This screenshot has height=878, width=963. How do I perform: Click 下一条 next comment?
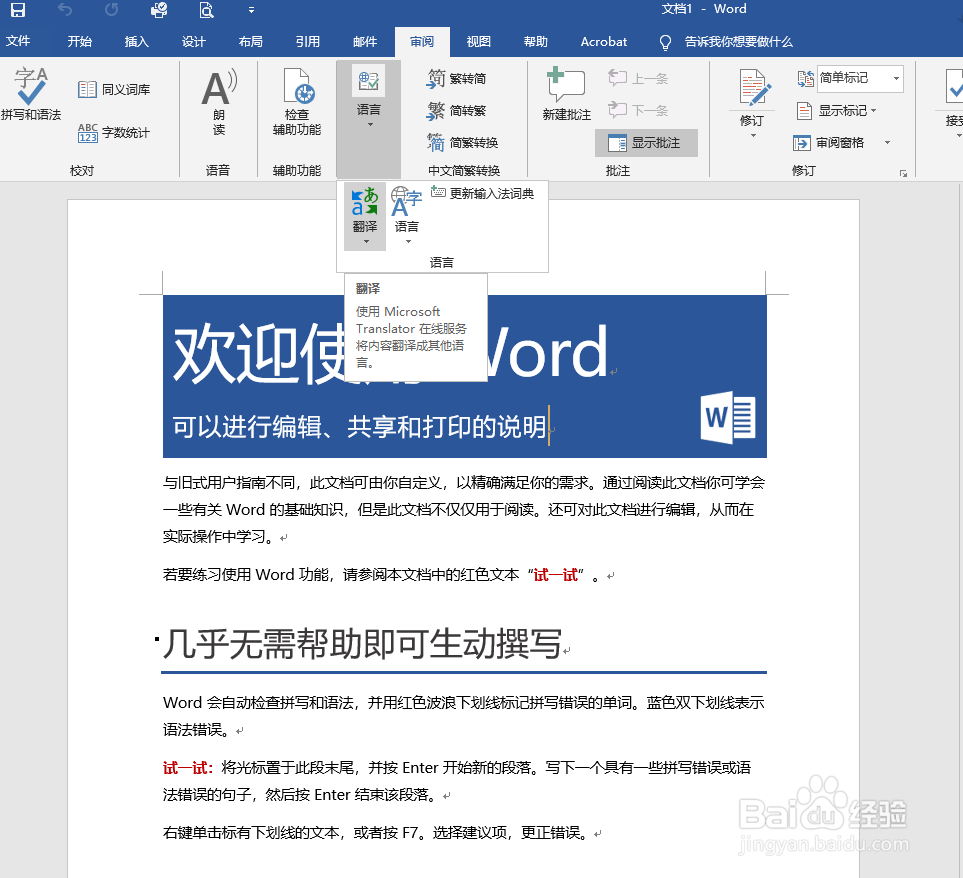point(638,111)
